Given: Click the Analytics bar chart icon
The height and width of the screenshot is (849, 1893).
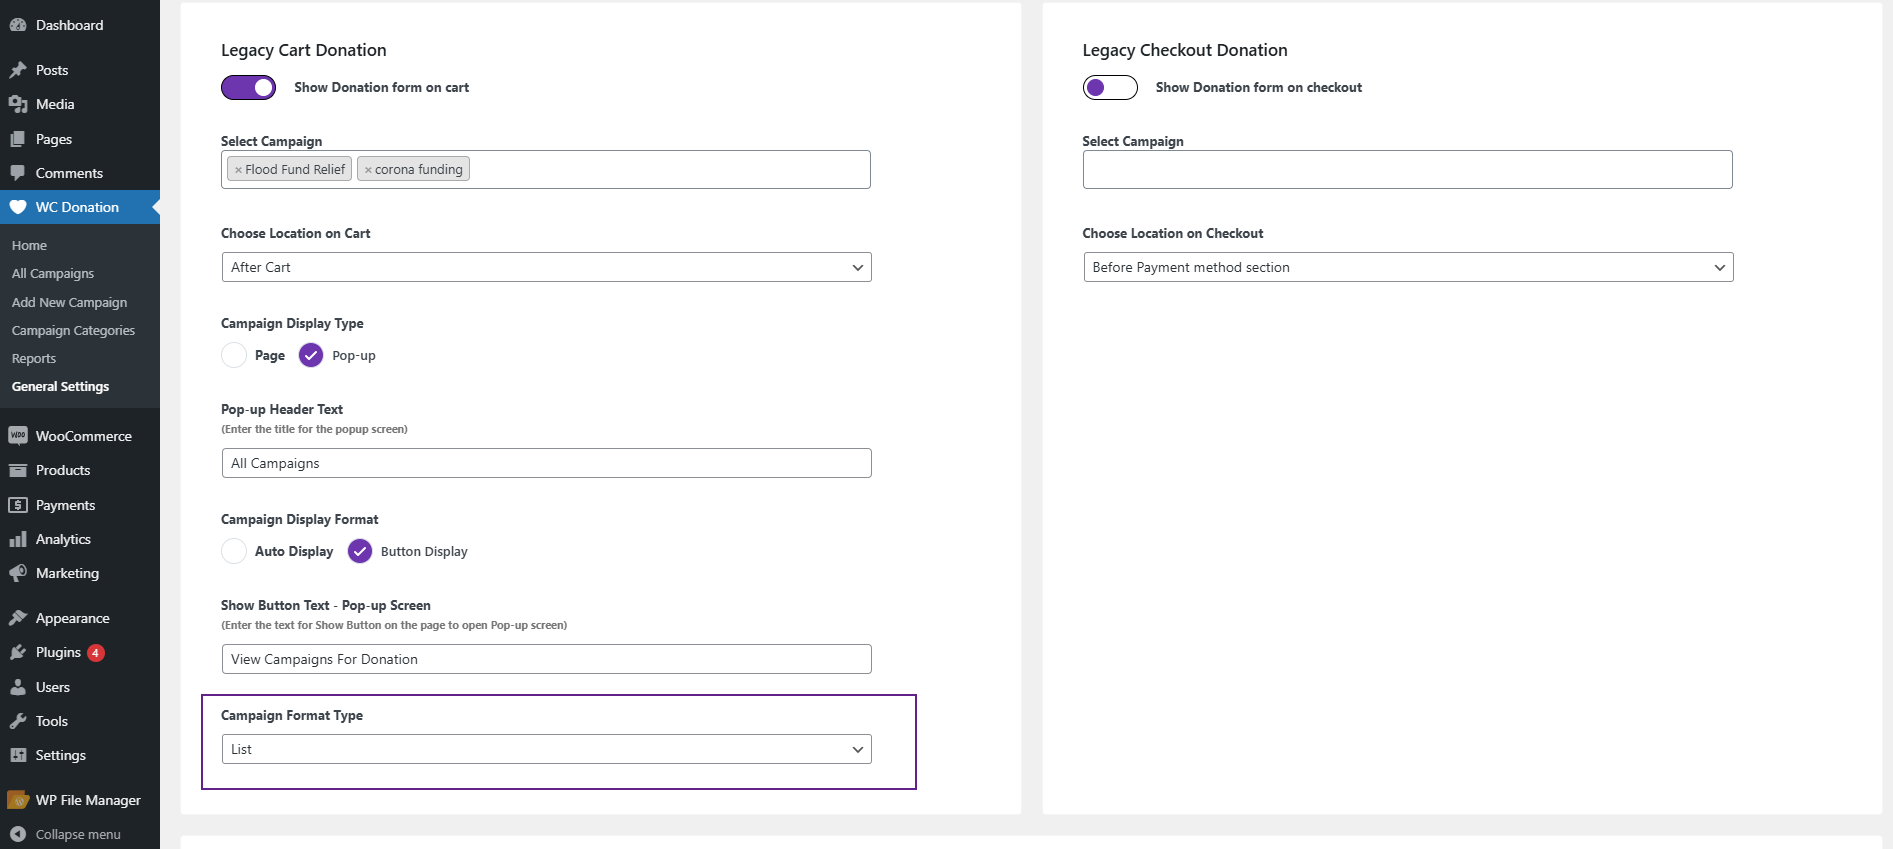Looking at the screenshot, I should pyautogui.click(x=18, y=539).
